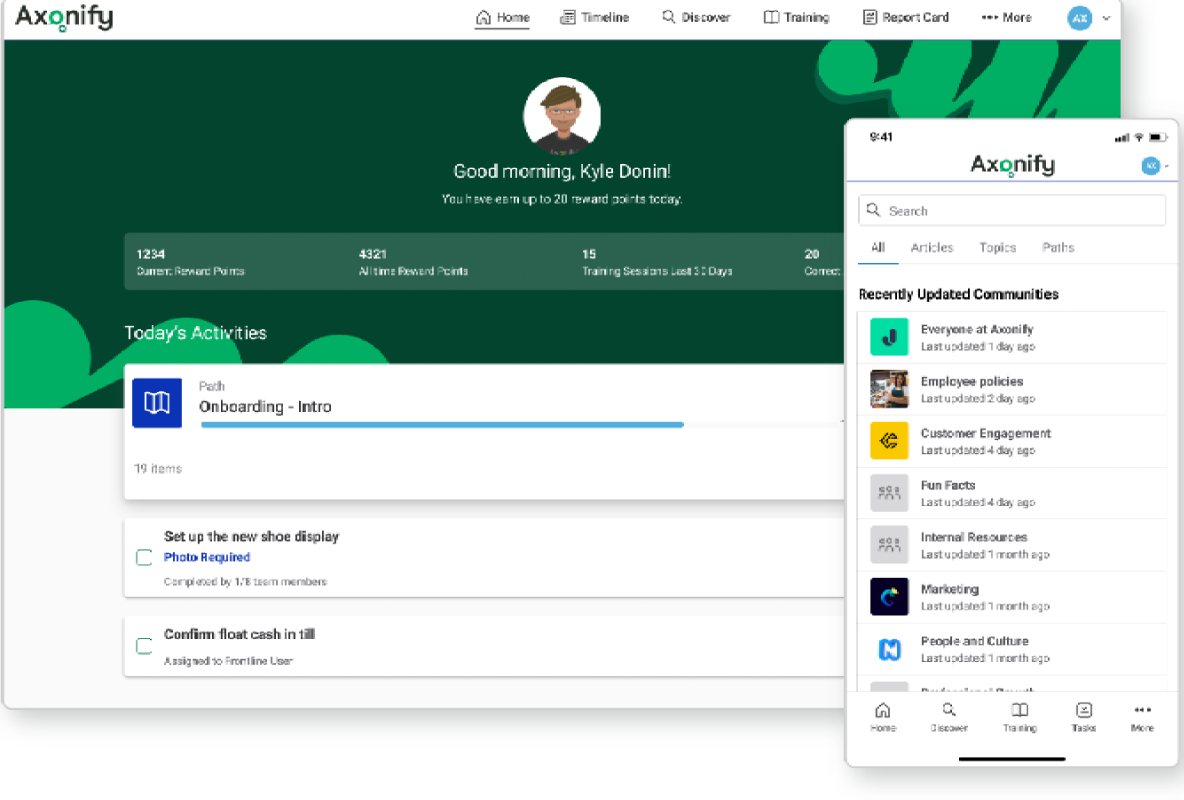This screenshot has height=800, width=1184.
Task: Expand the account dropdown arrow in desktop header
Action: coord(1106,18)
